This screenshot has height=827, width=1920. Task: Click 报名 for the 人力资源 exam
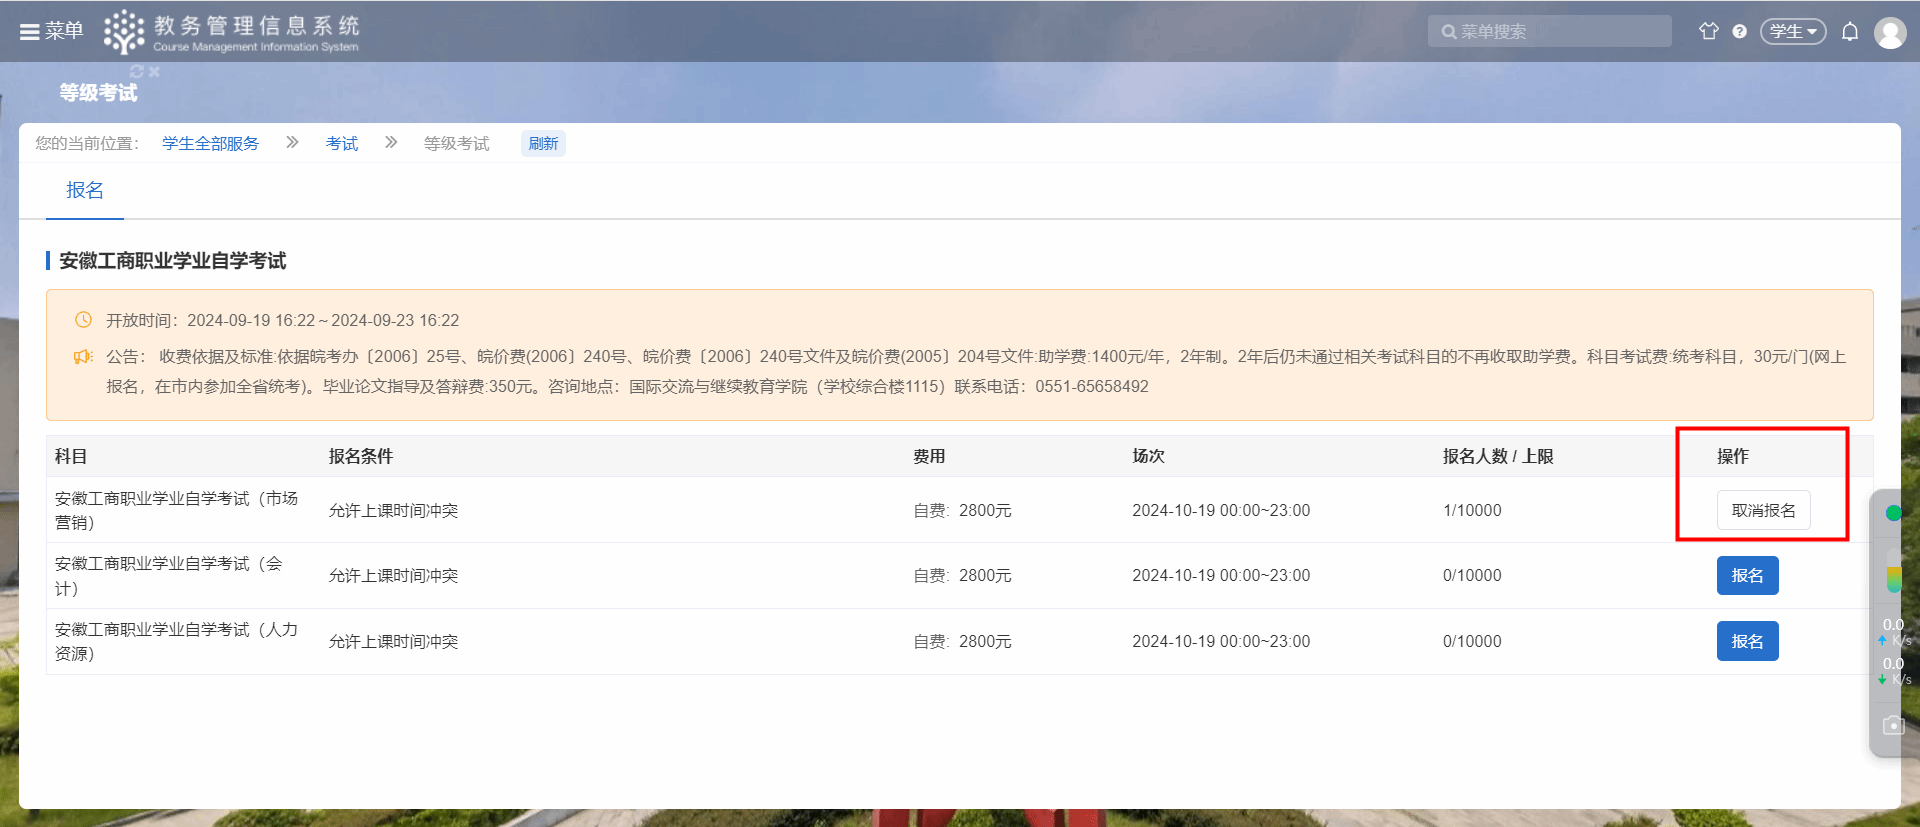(x=1747, y=641)
